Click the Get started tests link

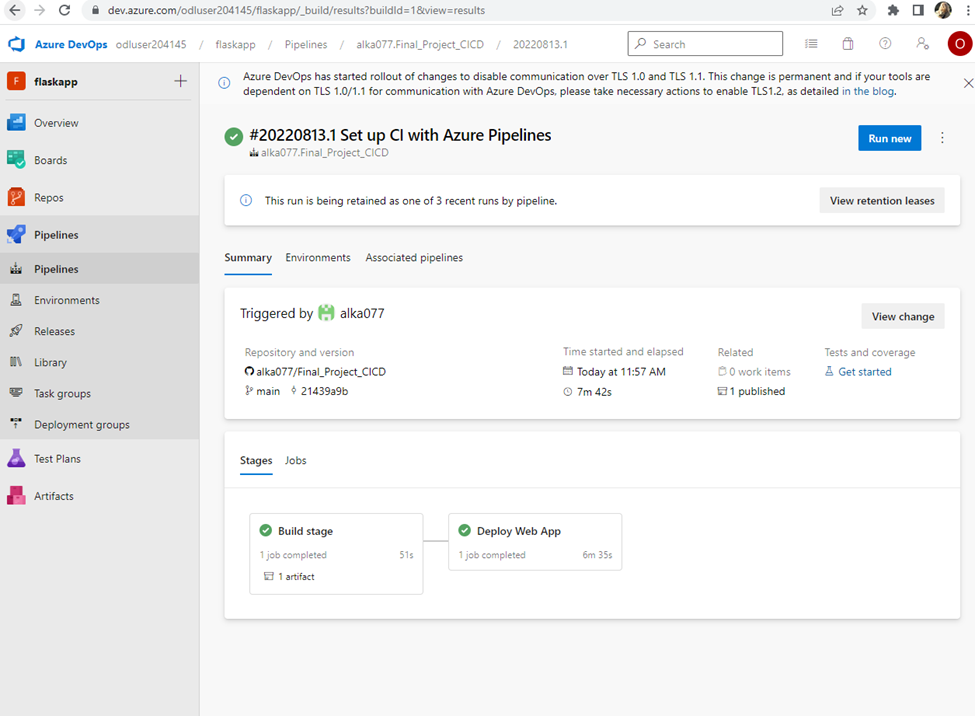pos(864,371)
